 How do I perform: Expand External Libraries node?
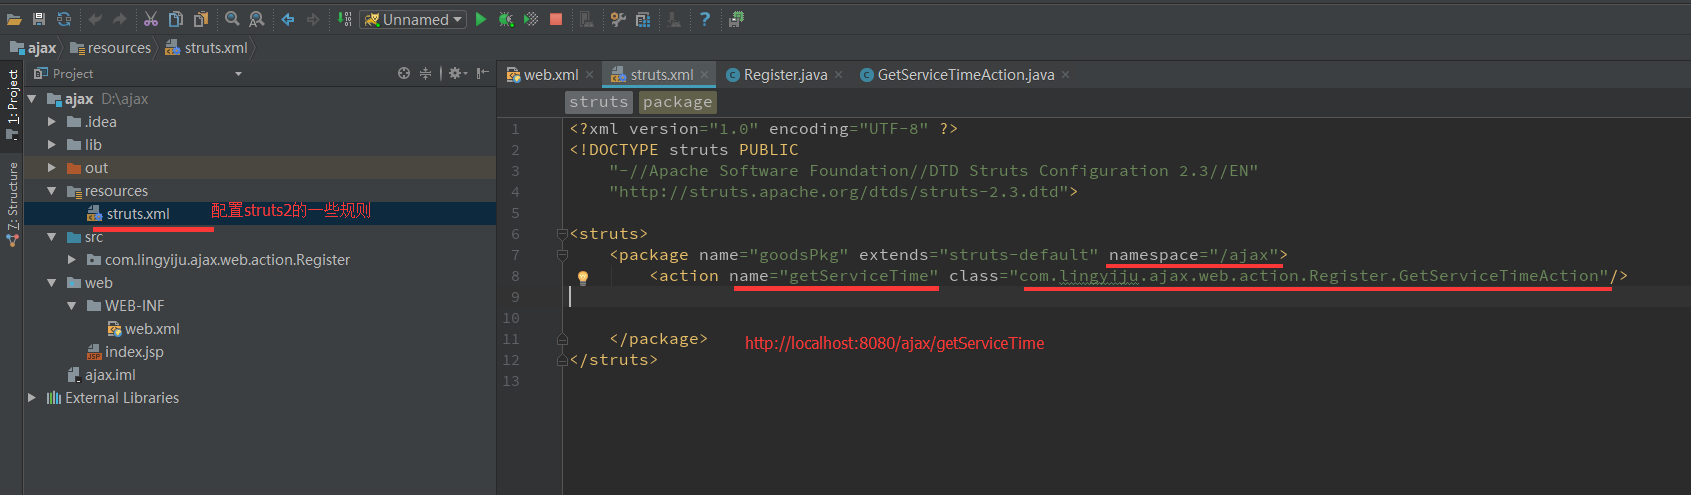[x=32, y=398]
